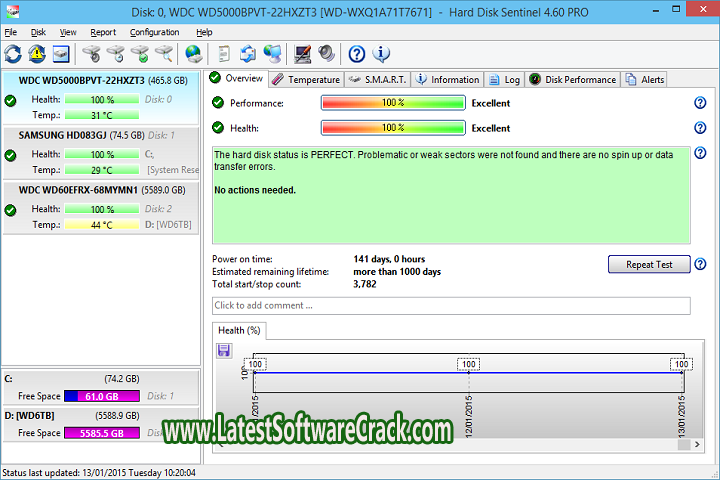The image size is (720, 480).
Task: Click green check icon of WDC WD60EFRX disk
Action: (11, 210)
